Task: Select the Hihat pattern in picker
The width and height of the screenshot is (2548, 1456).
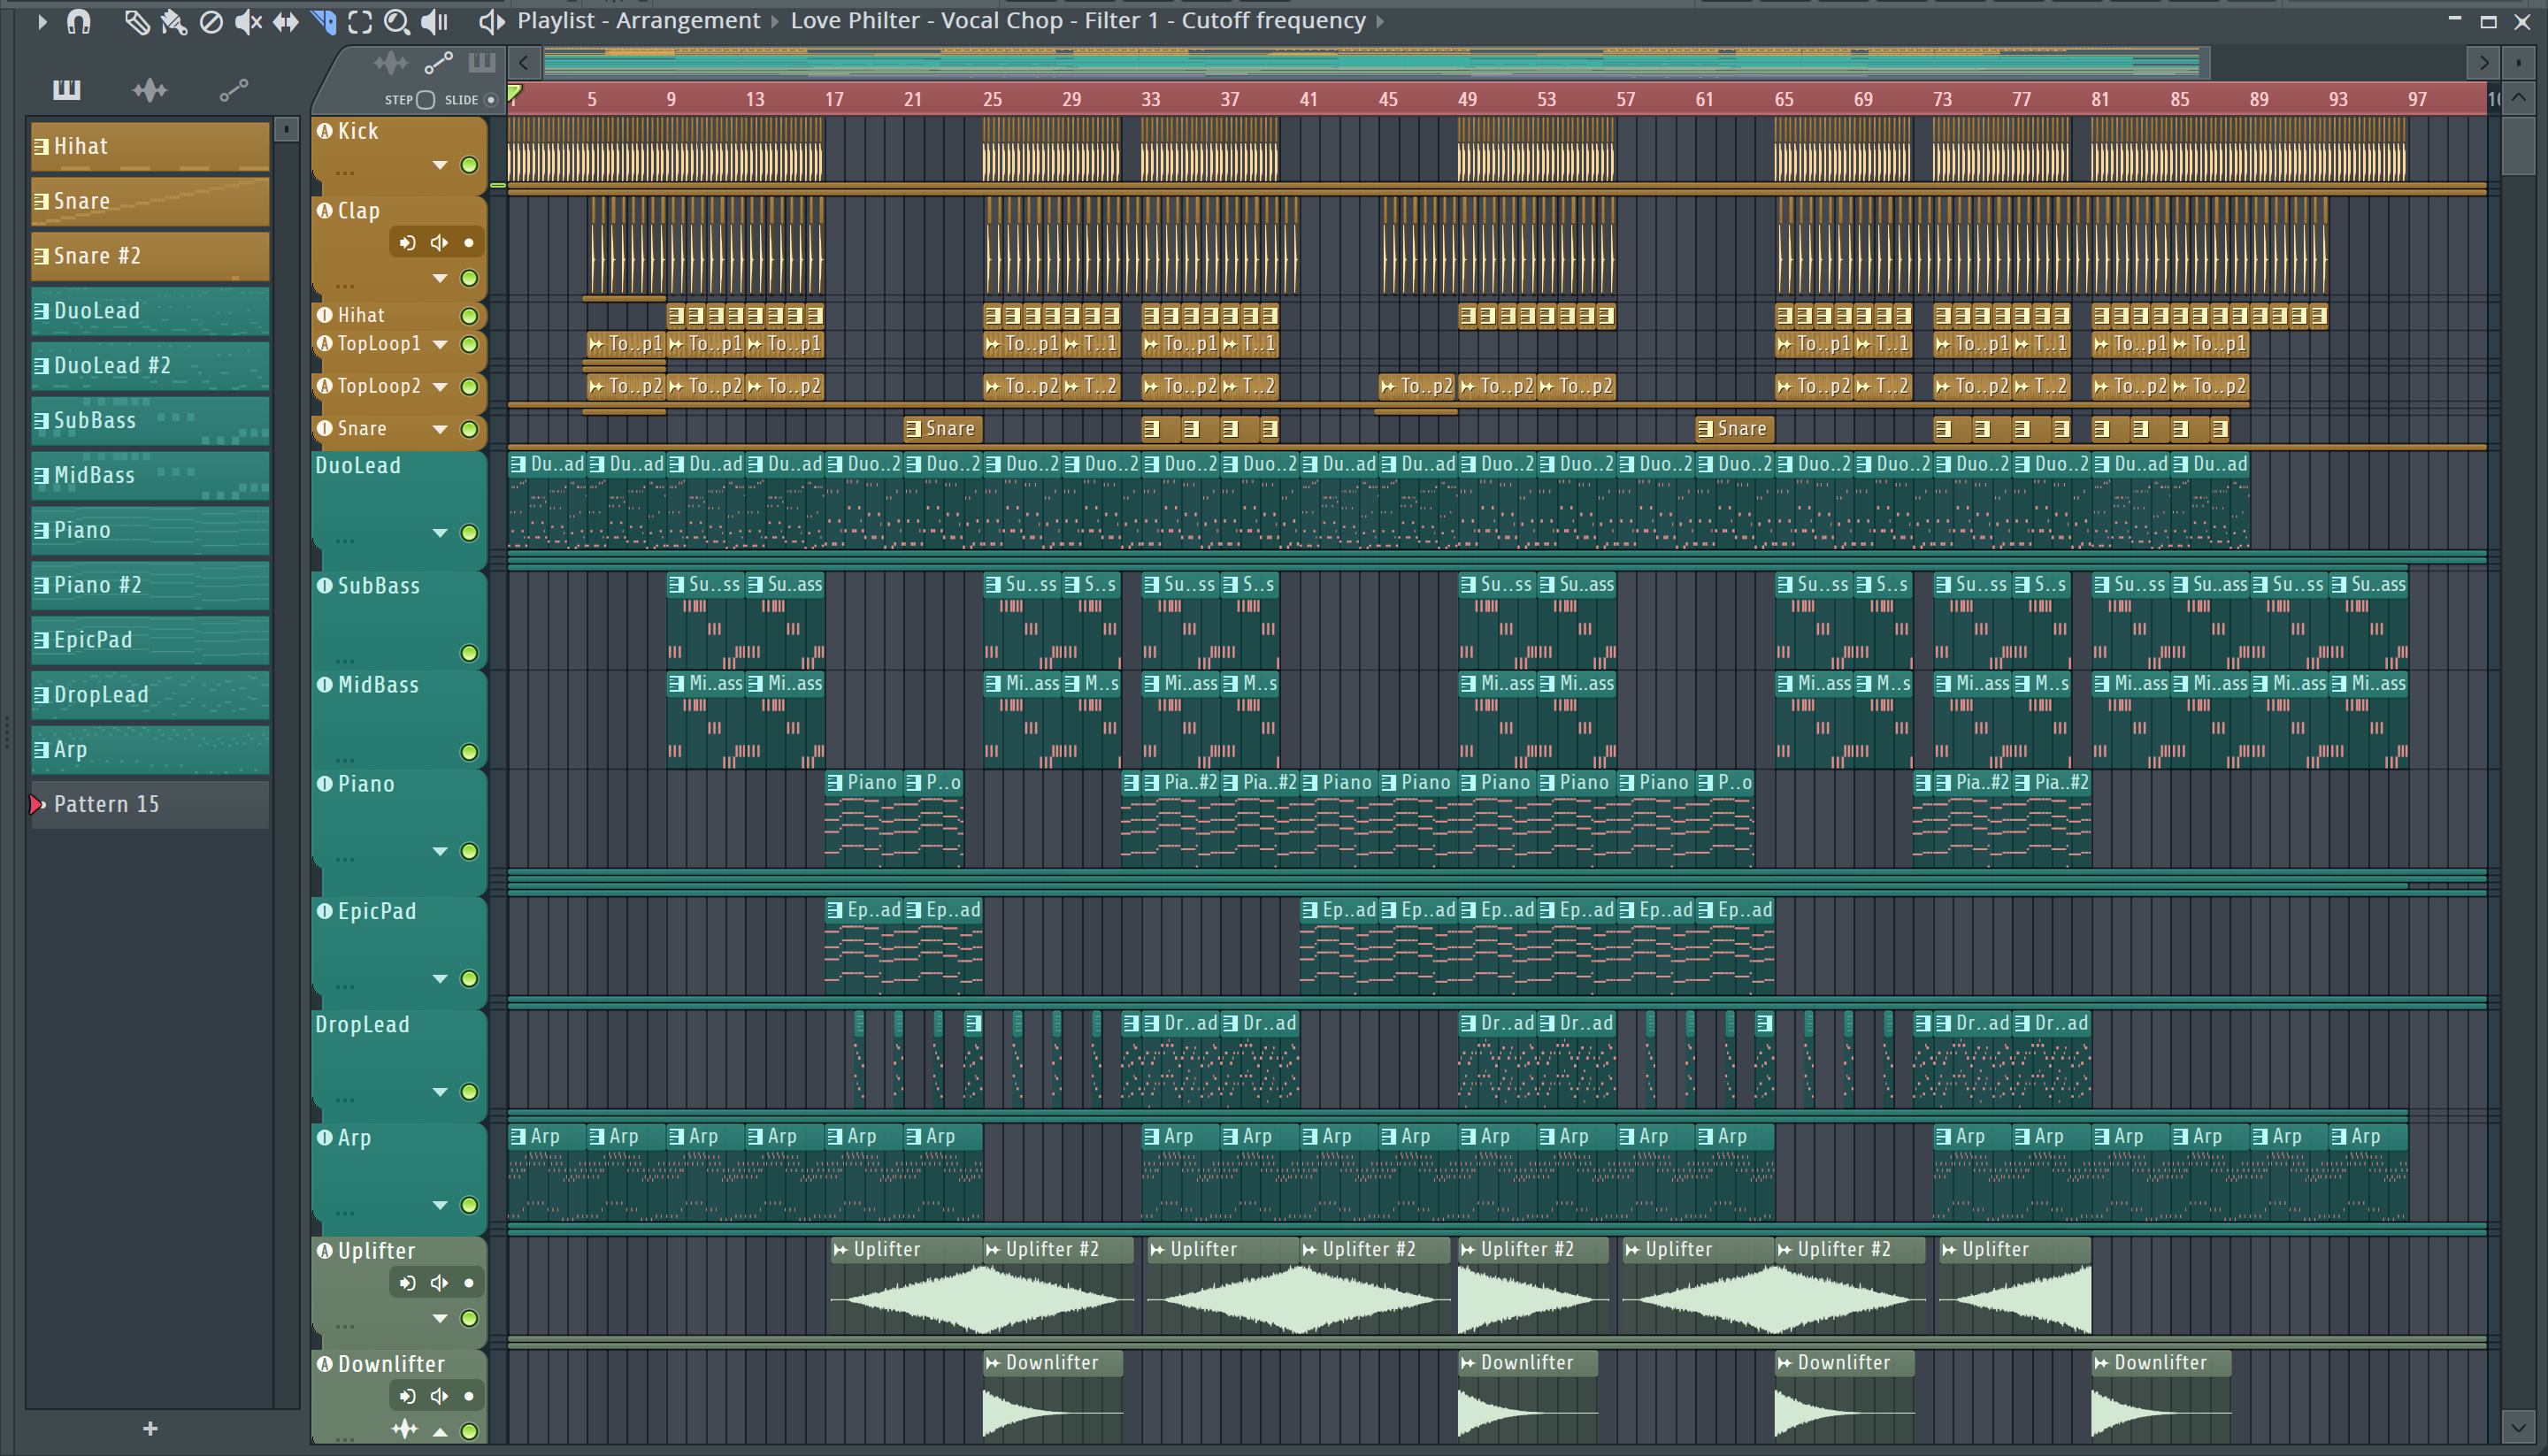Action: (x=150, y=147)
